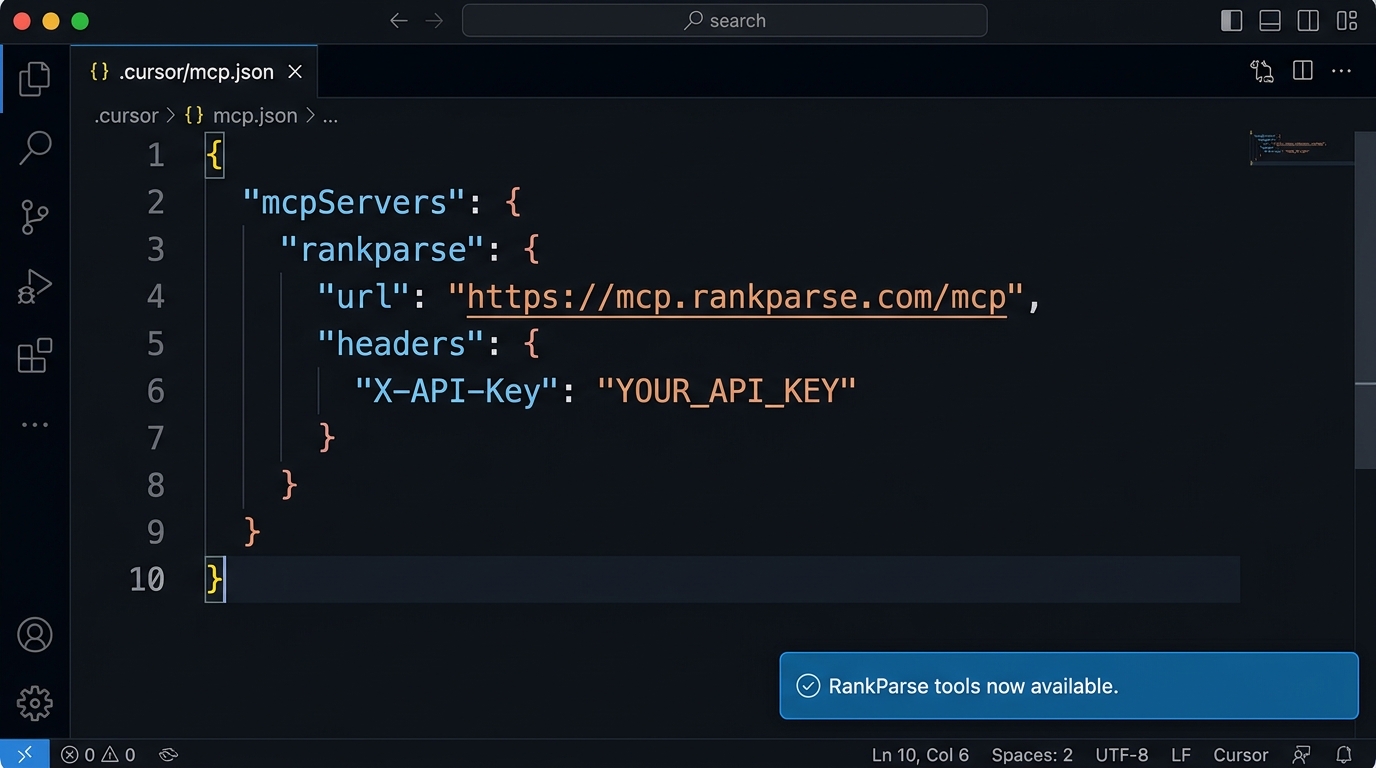Open more editor actions ellipsis

pyautogui.click(x=1342, y=71)
